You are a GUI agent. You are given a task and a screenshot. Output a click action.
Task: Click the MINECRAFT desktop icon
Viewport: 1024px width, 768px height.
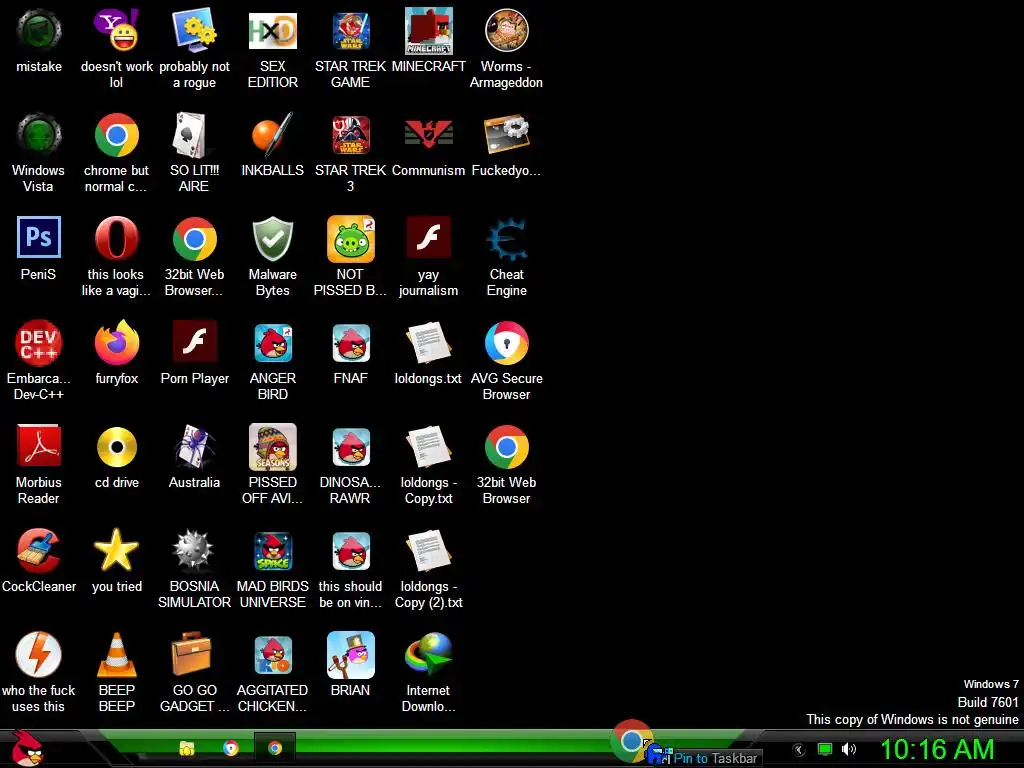tap(428, 31)
